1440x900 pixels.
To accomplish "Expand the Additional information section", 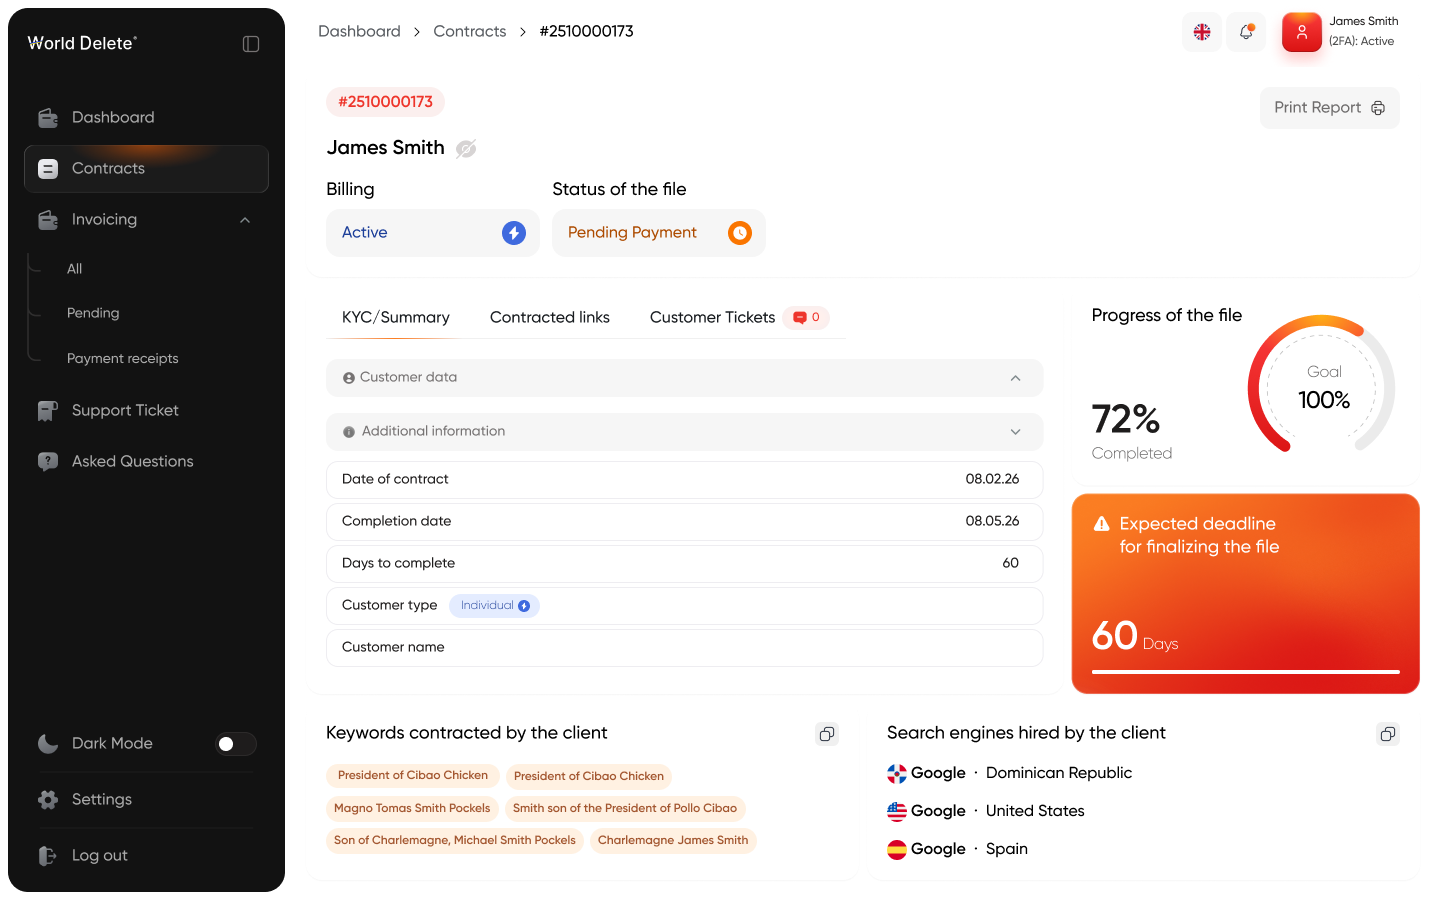I will (x=1015, y=432).
